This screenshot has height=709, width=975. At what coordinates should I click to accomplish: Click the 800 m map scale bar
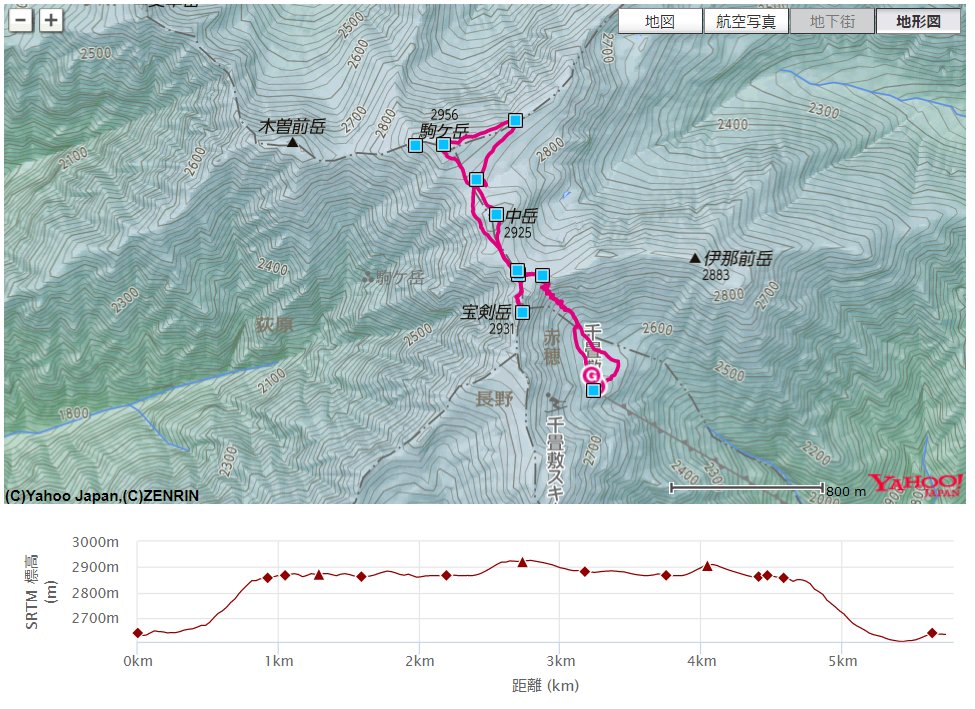click(745, 488)
